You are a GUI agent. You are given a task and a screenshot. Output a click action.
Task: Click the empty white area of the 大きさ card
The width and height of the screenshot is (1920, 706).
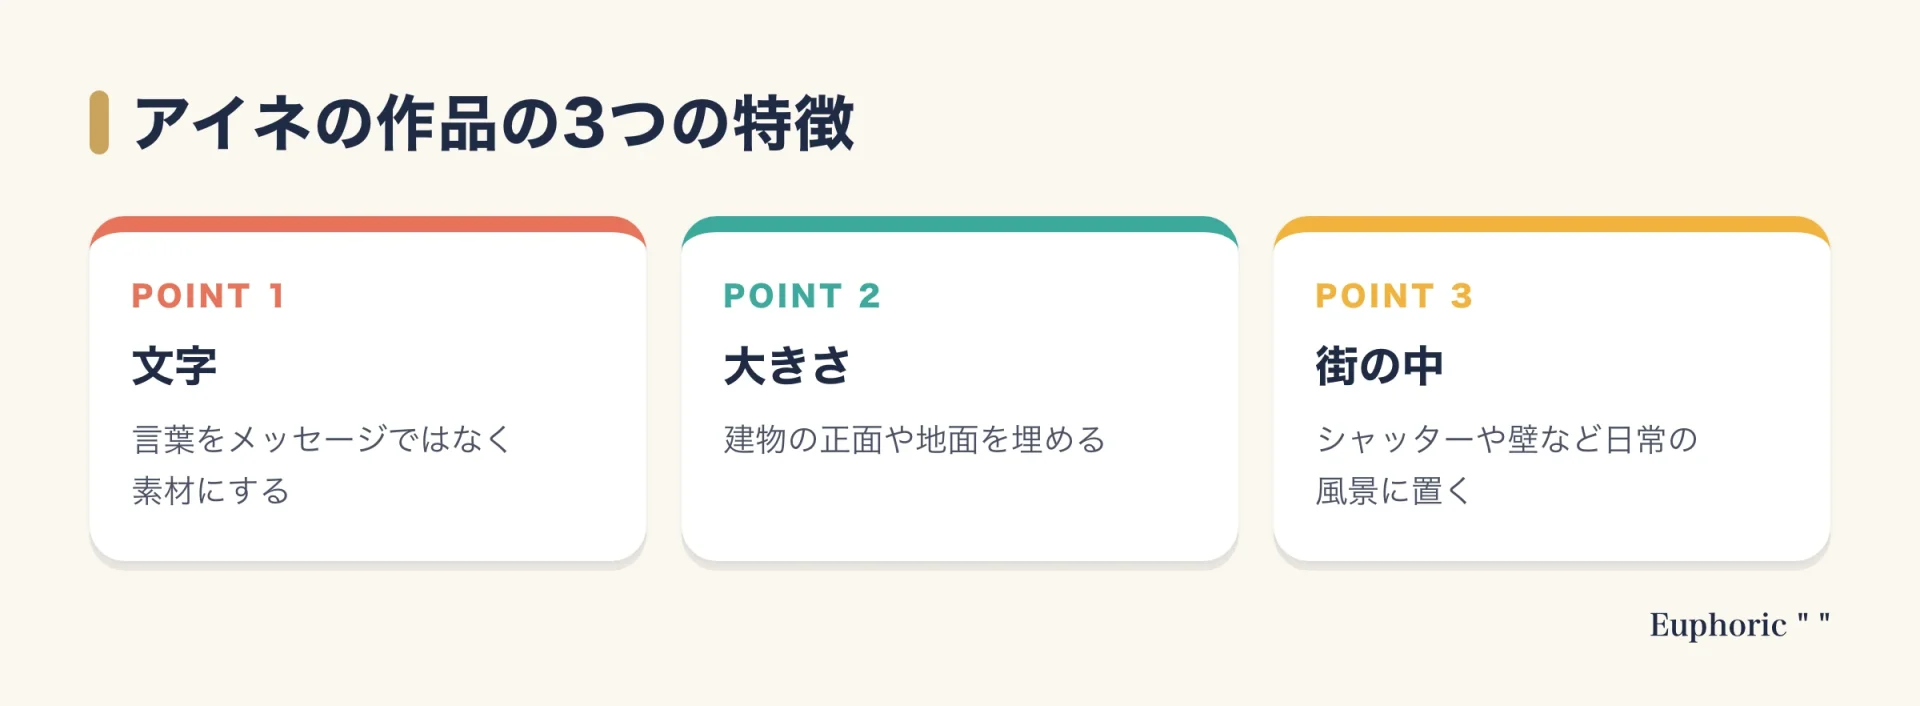click(x=960, y=510)
